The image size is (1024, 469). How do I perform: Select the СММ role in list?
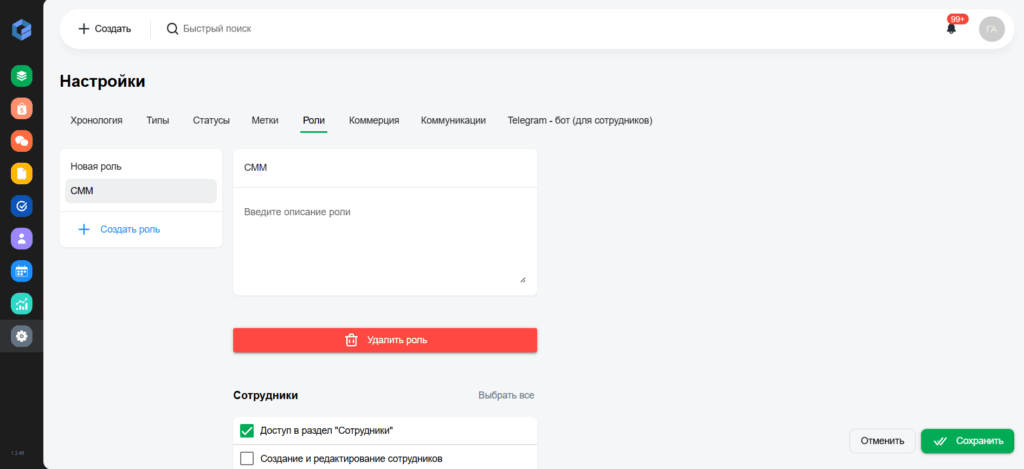click(140, 191)
